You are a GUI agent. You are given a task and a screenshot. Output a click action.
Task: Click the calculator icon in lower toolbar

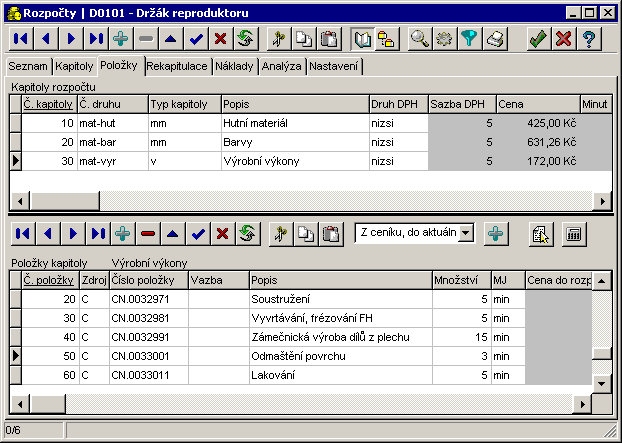tap(574, 233)
